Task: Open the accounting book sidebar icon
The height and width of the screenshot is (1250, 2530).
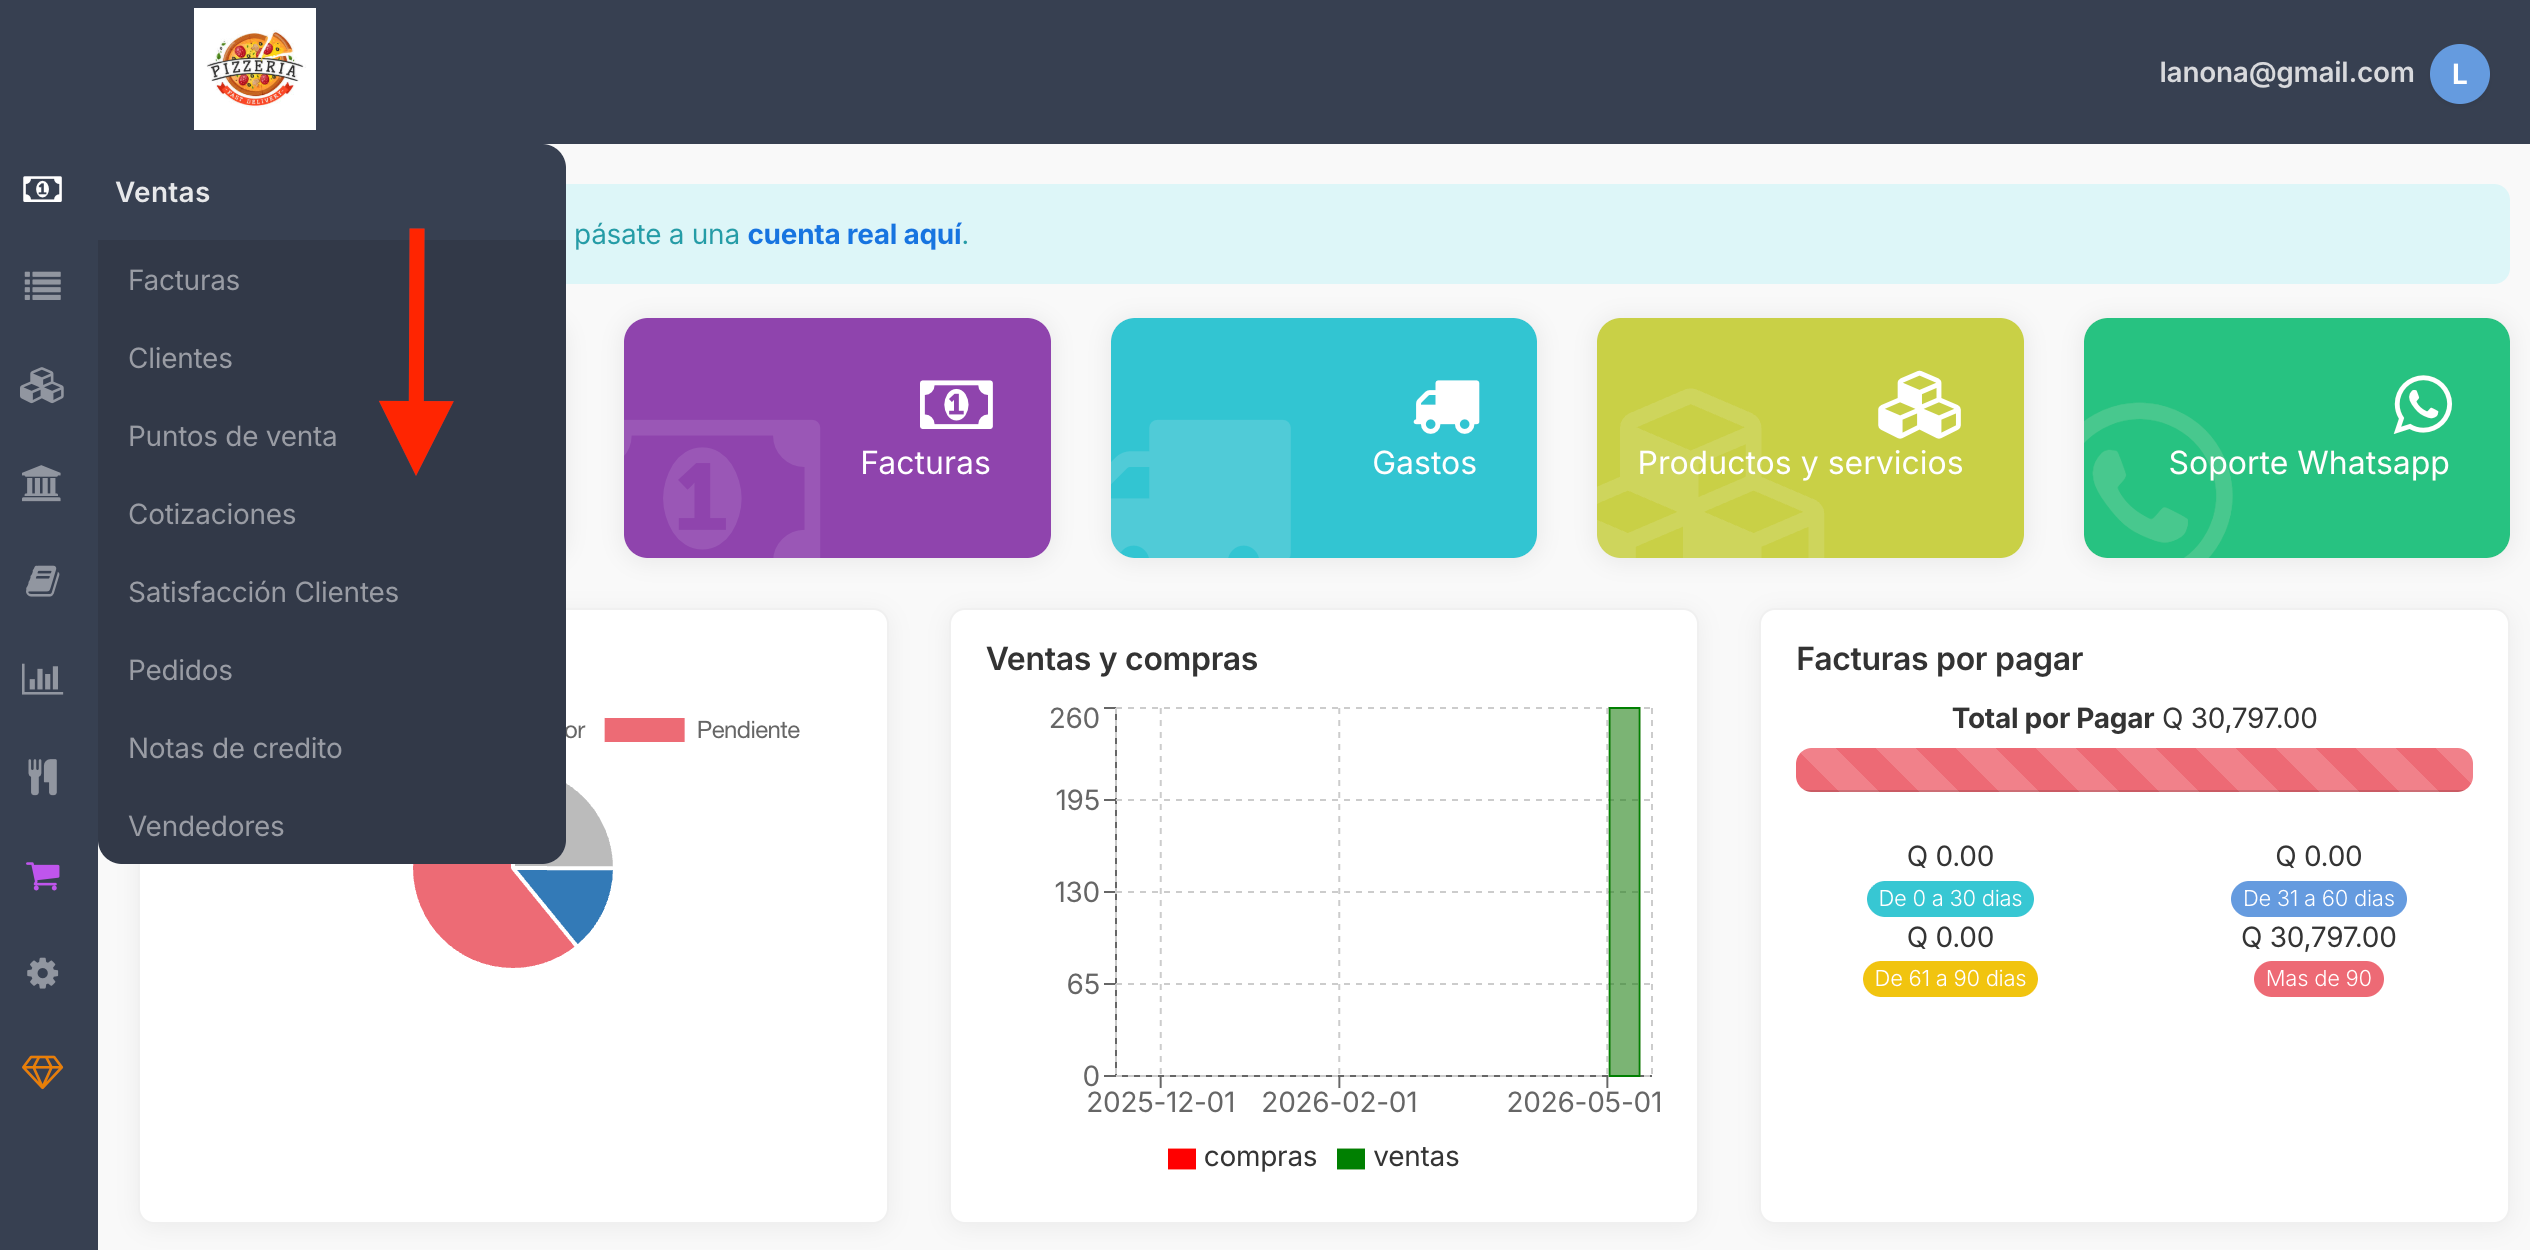Action: click(x=42, y=581)
